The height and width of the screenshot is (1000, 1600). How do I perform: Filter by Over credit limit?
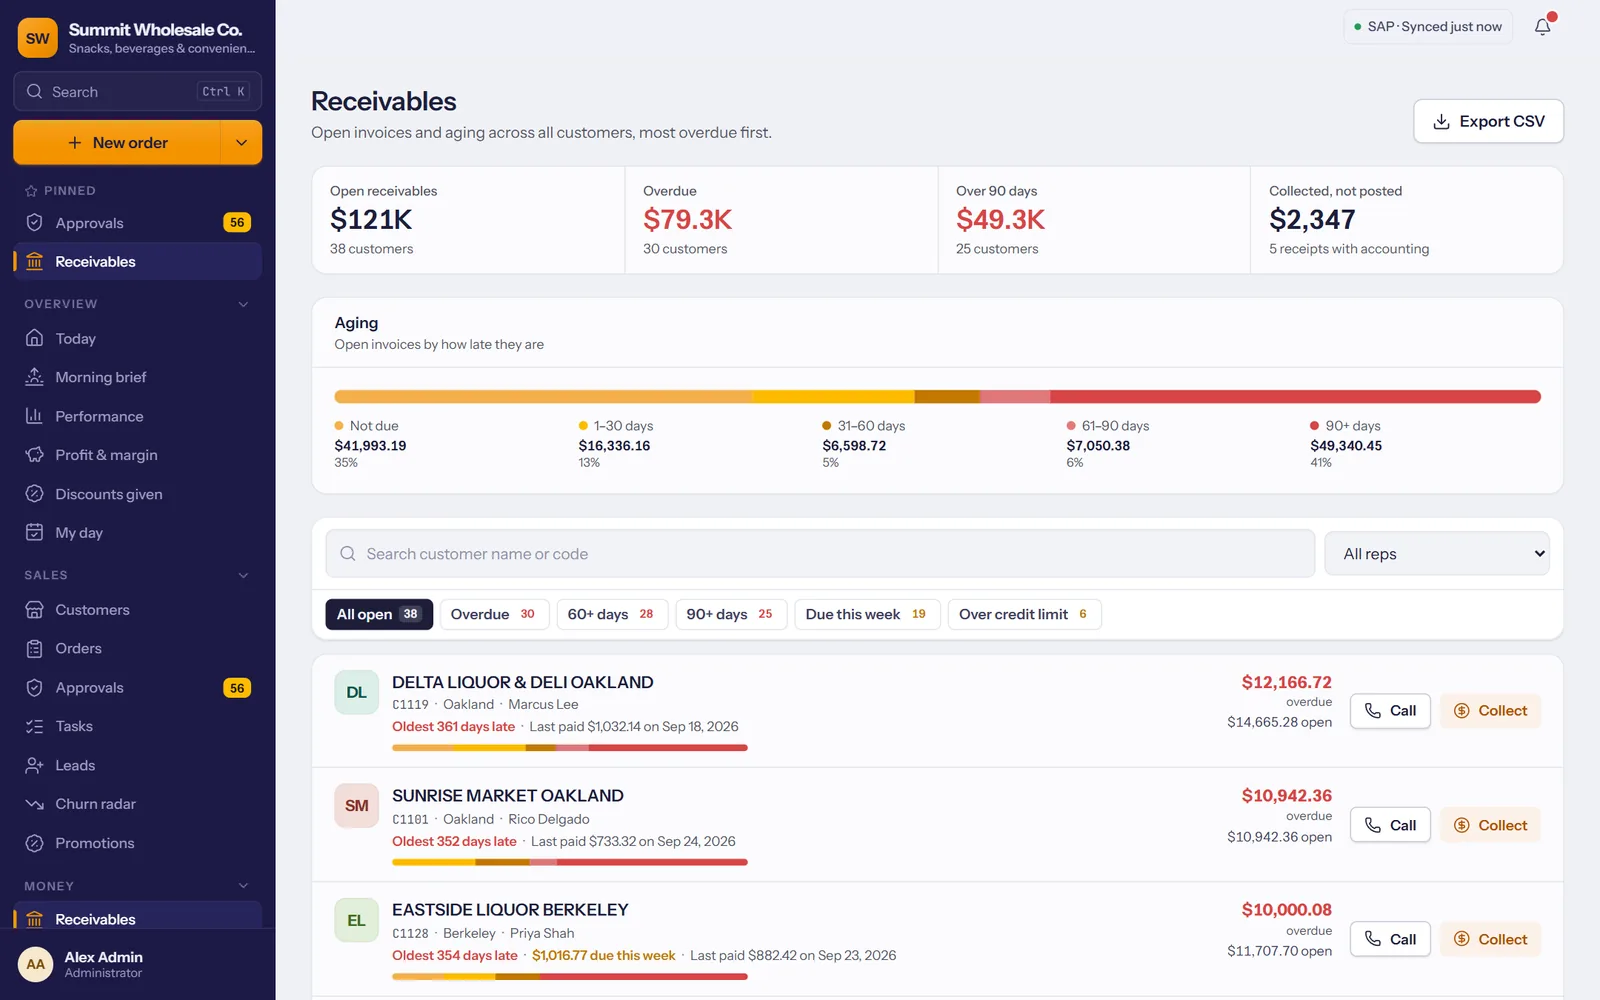1024,614
